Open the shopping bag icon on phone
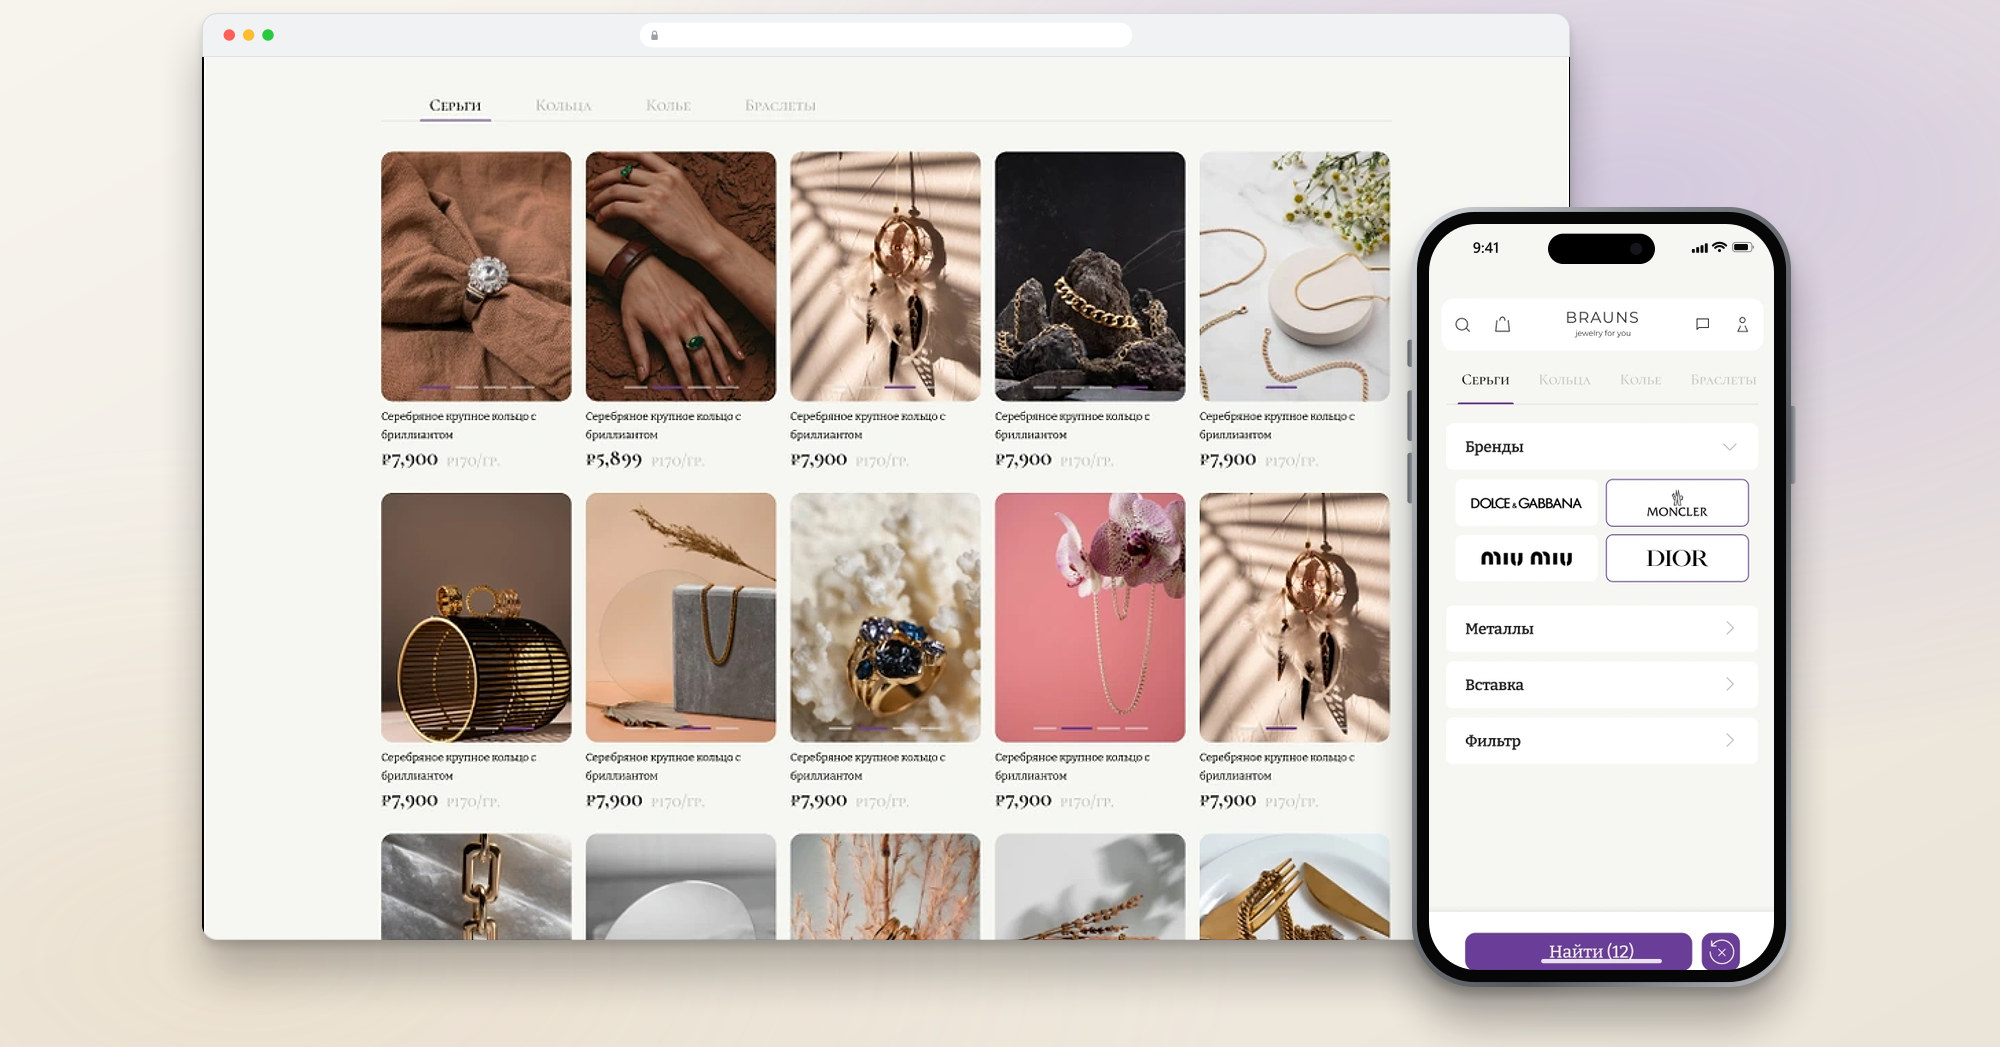 [1502, 324]
